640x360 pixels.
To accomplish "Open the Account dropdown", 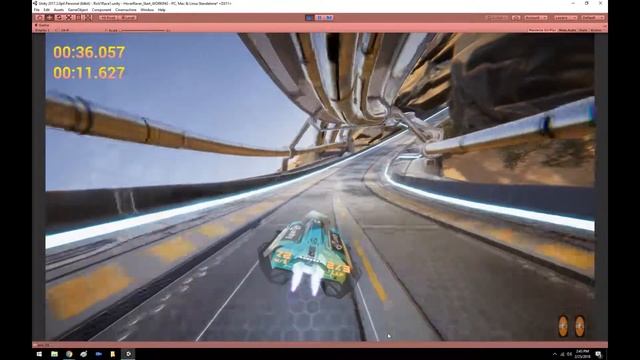I will (x=536, y=18).
